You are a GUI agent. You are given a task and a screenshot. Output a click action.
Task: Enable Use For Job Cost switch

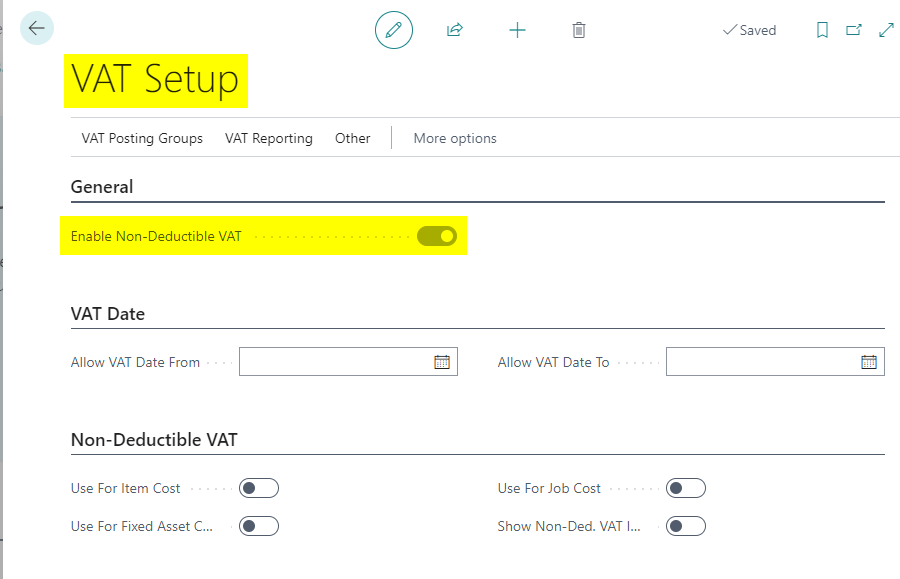[686, 488]
